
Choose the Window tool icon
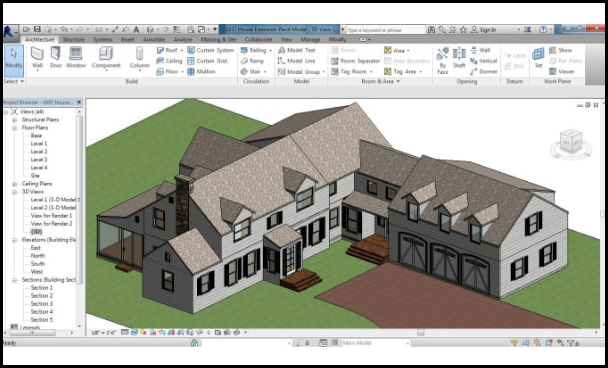coord(76,58)
